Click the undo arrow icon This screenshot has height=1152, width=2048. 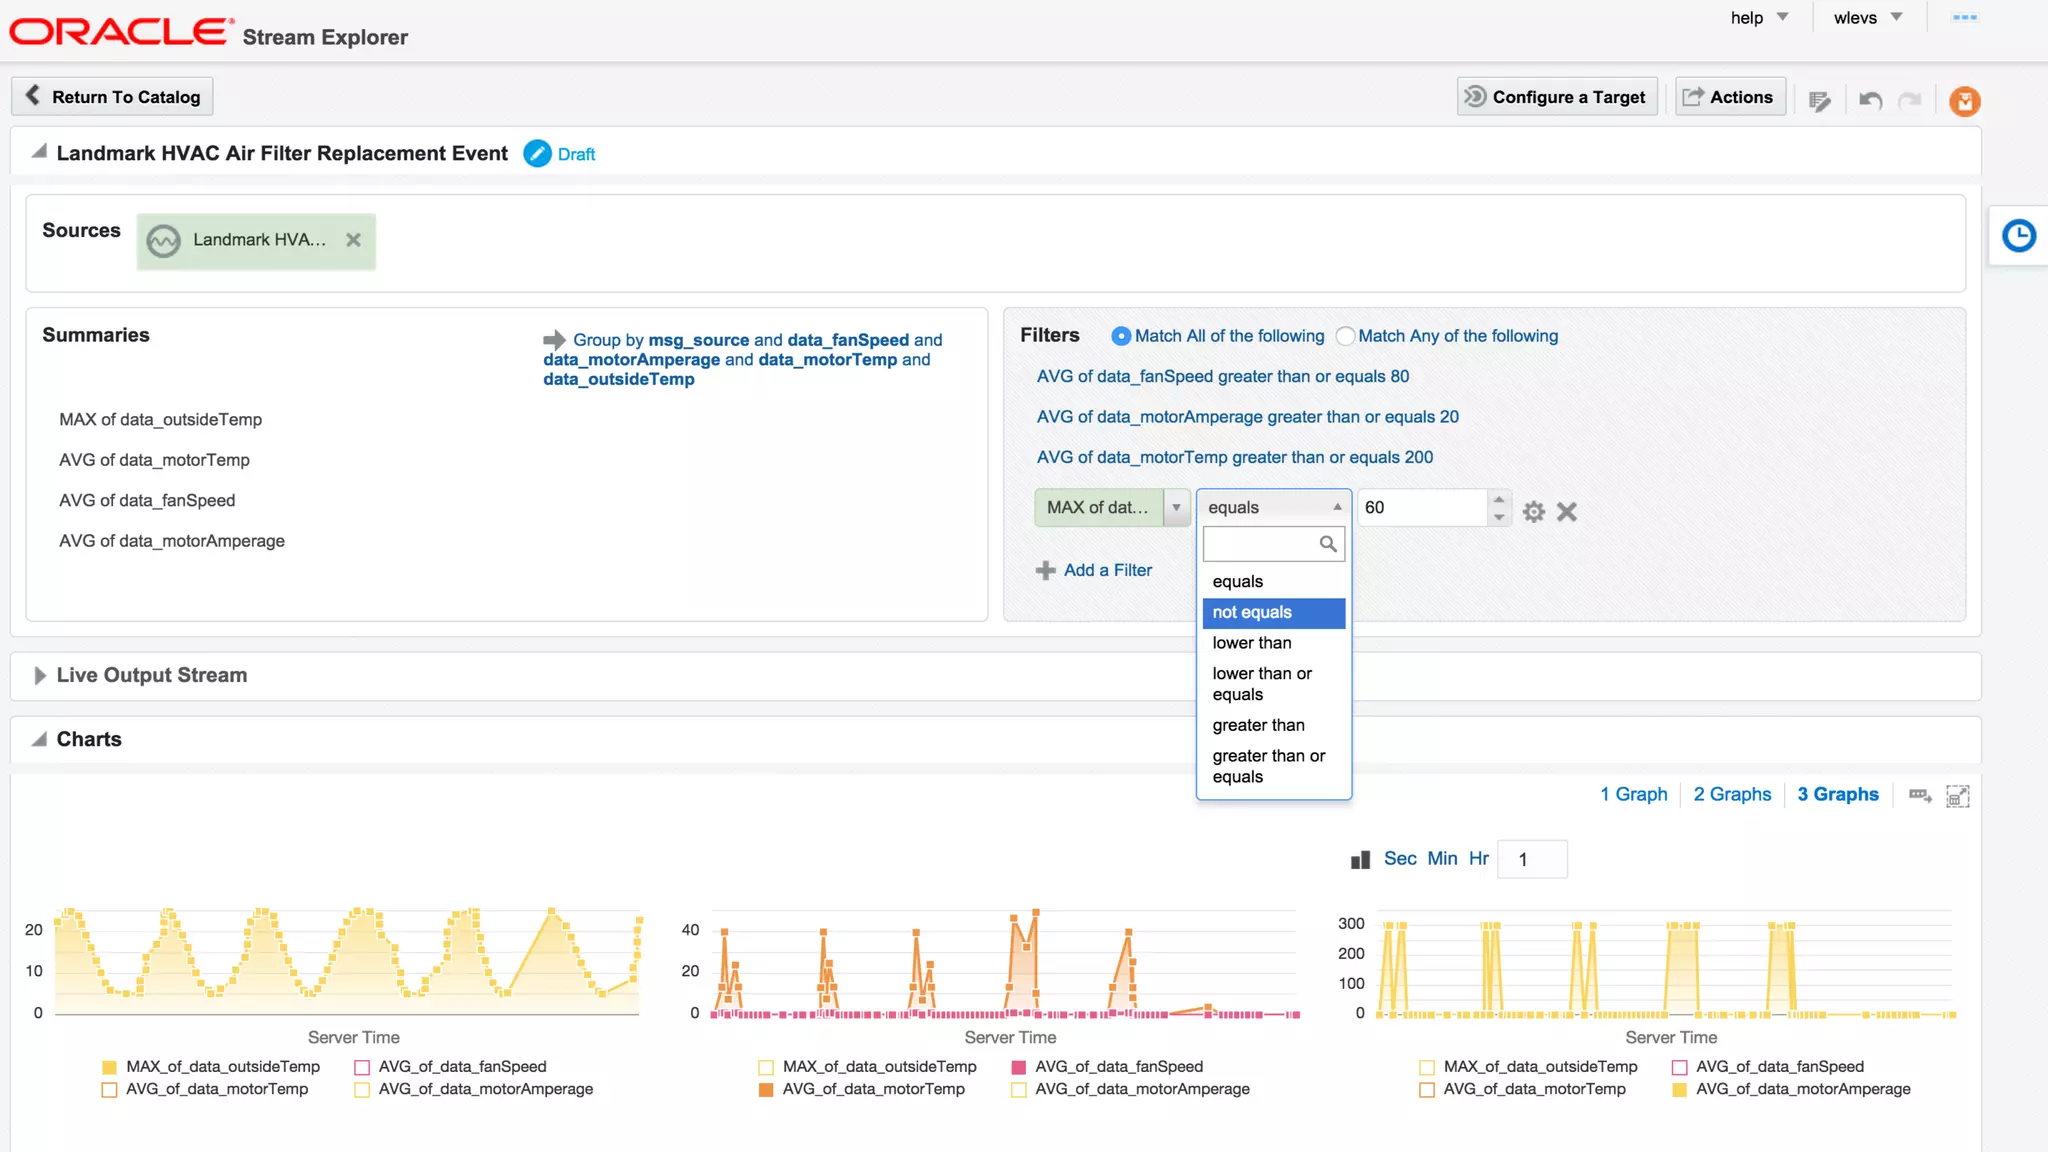pos(1870,100)
